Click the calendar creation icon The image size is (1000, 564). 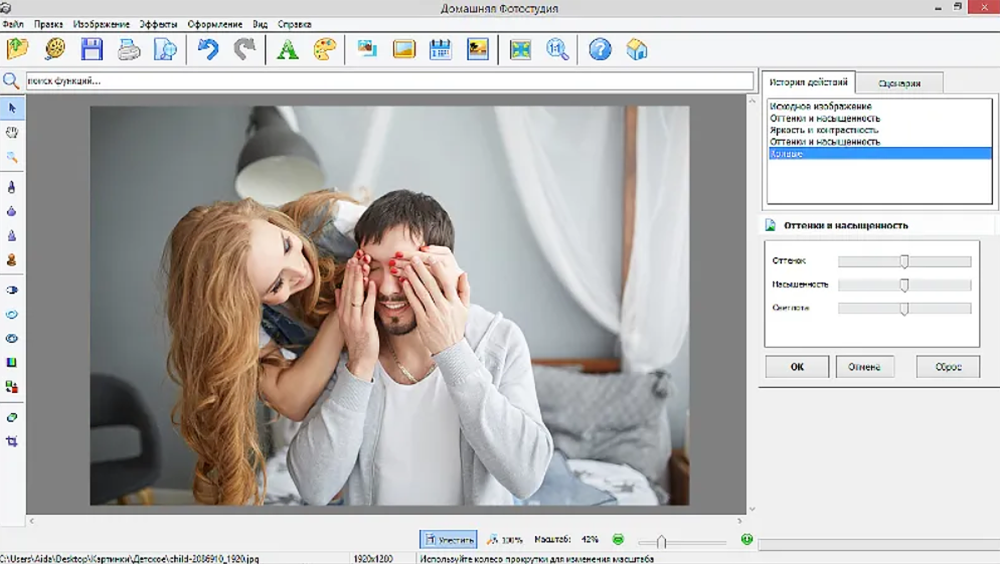pos(440,49)
